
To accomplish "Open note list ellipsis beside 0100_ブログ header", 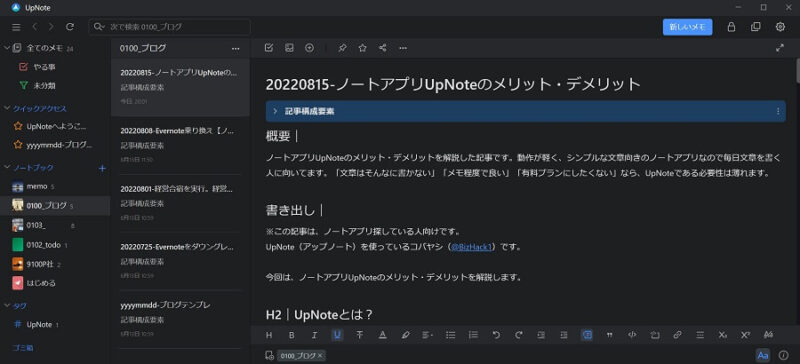I will point(235,48).
